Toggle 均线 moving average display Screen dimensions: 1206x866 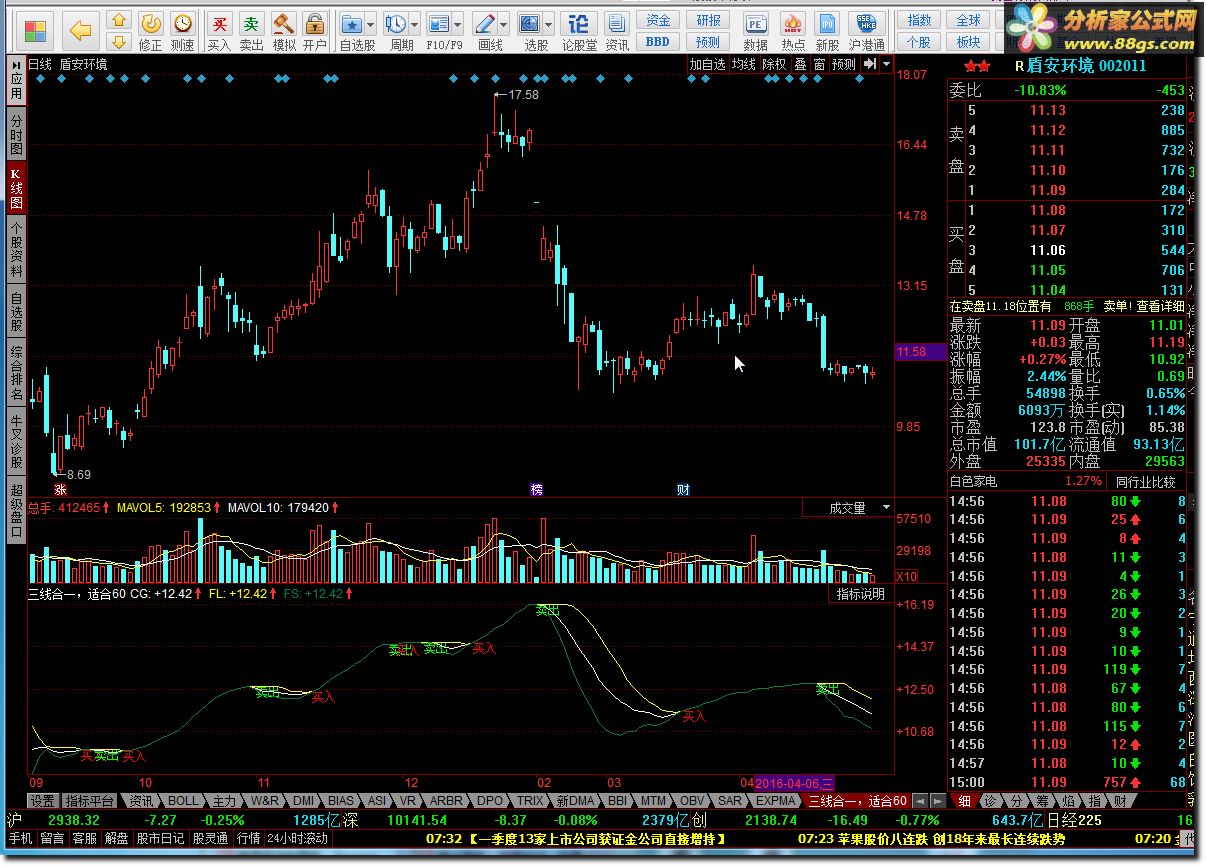(x=743, y=64)
